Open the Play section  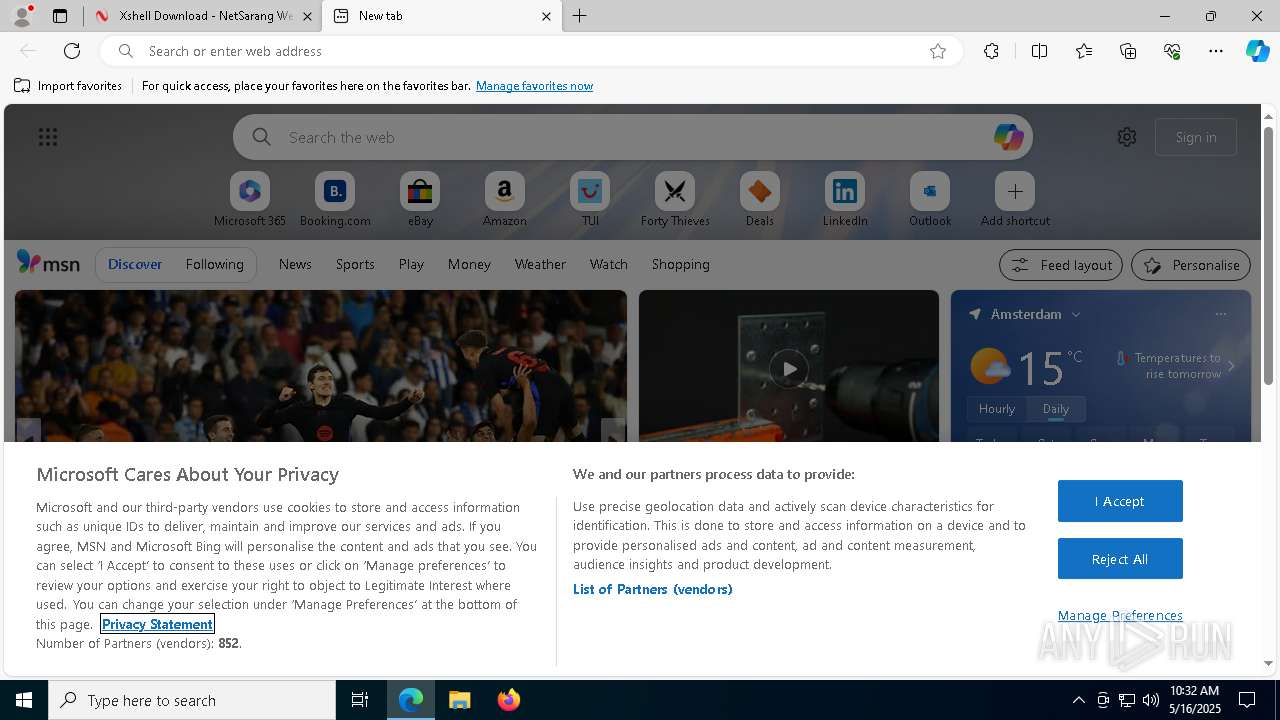411,264
